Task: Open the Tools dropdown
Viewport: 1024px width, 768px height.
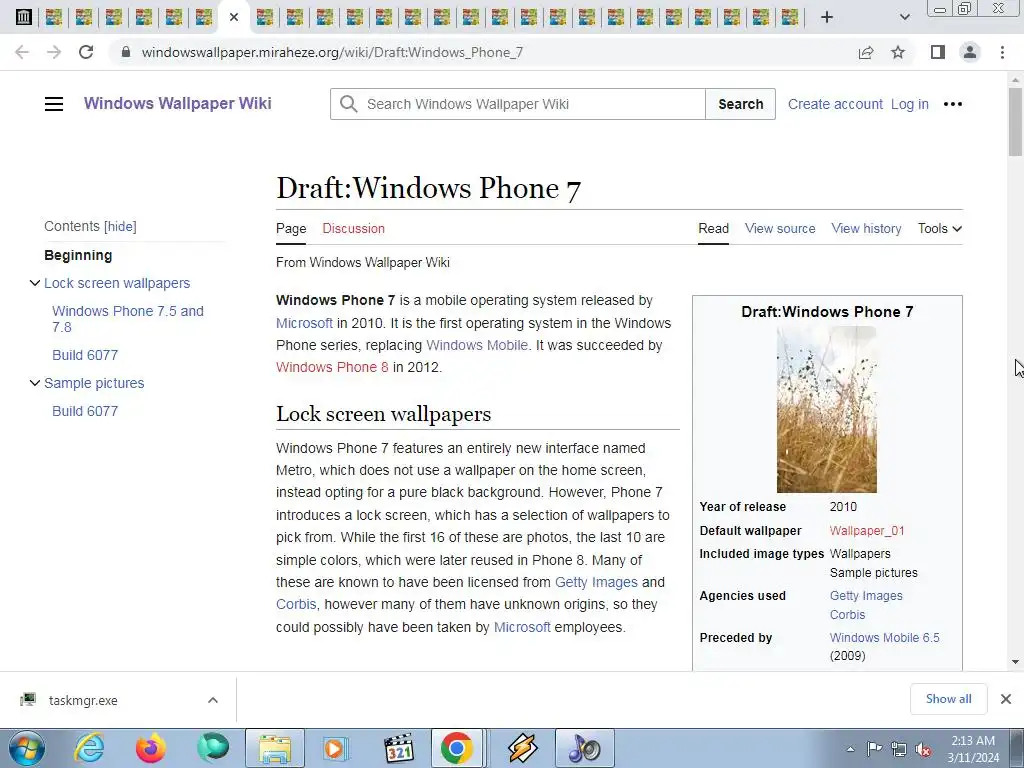Action: [x=939, y=229]
